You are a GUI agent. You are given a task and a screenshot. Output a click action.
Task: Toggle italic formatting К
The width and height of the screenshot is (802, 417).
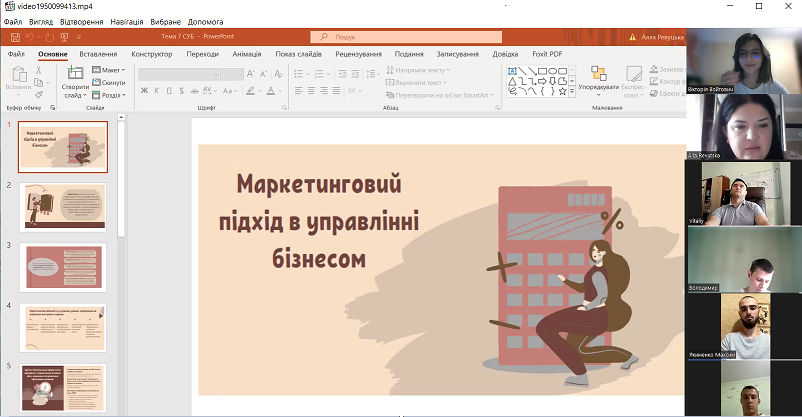(x=157, y=91)
